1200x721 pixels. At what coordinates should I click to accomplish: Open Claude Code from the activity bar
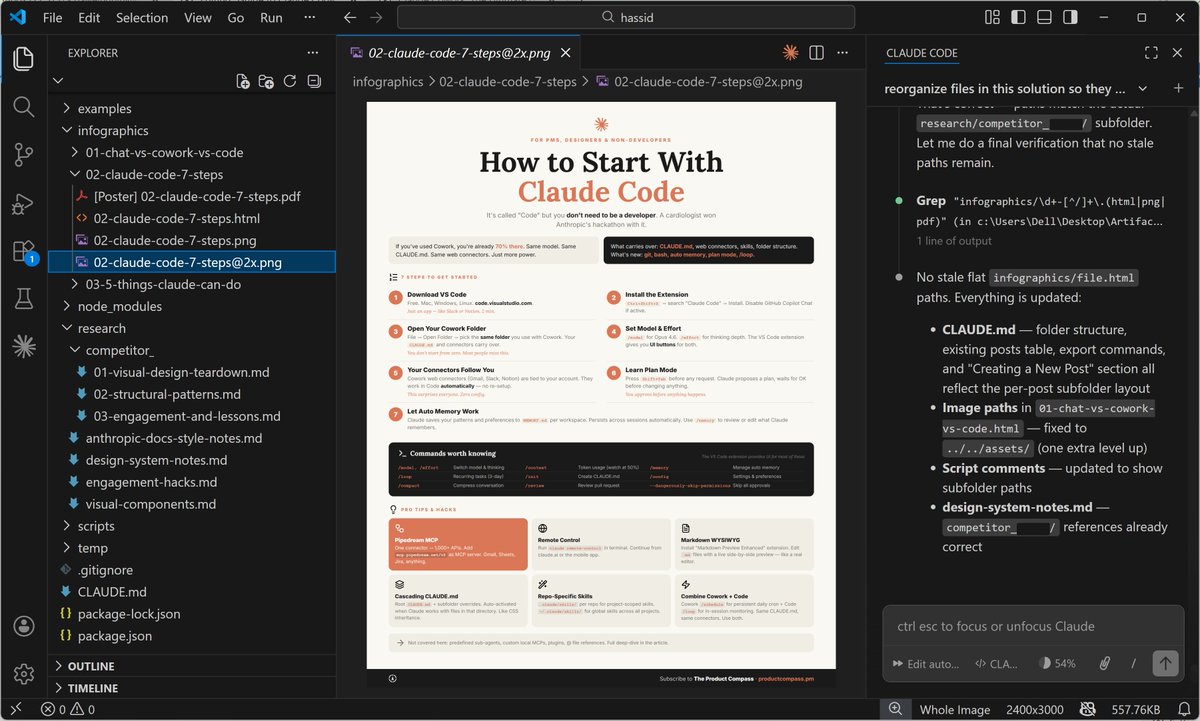point(24,347)
